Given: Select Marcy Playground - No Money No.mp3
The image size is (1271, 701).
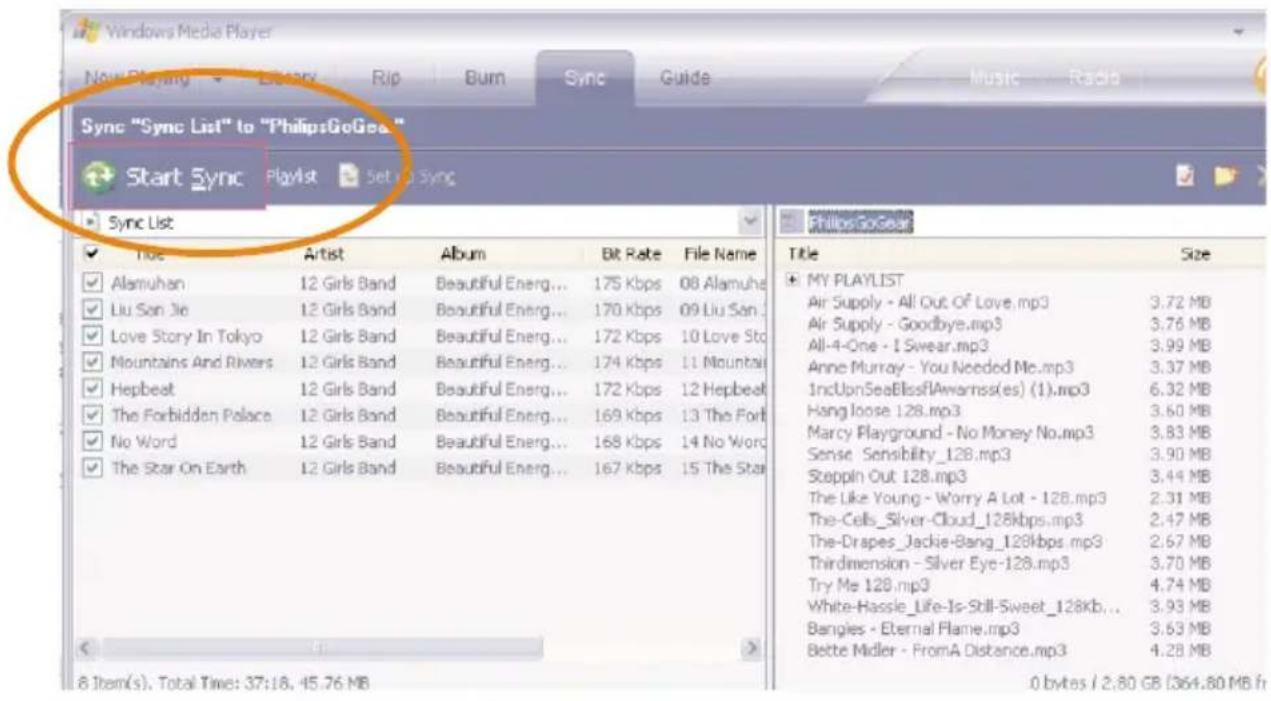Looking at the screenshot, I should tap(950, 433).
